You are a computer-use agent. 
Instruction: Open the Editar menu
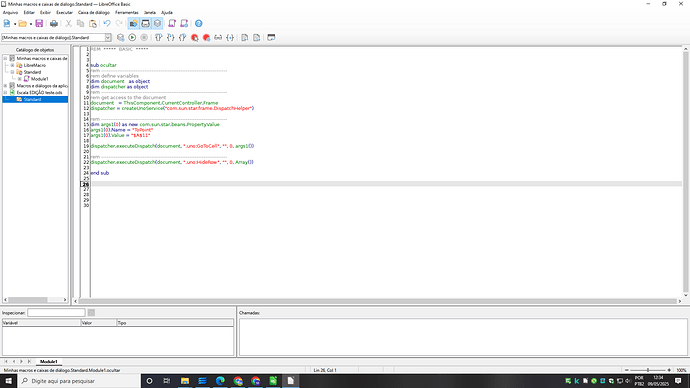click(29, 12)
